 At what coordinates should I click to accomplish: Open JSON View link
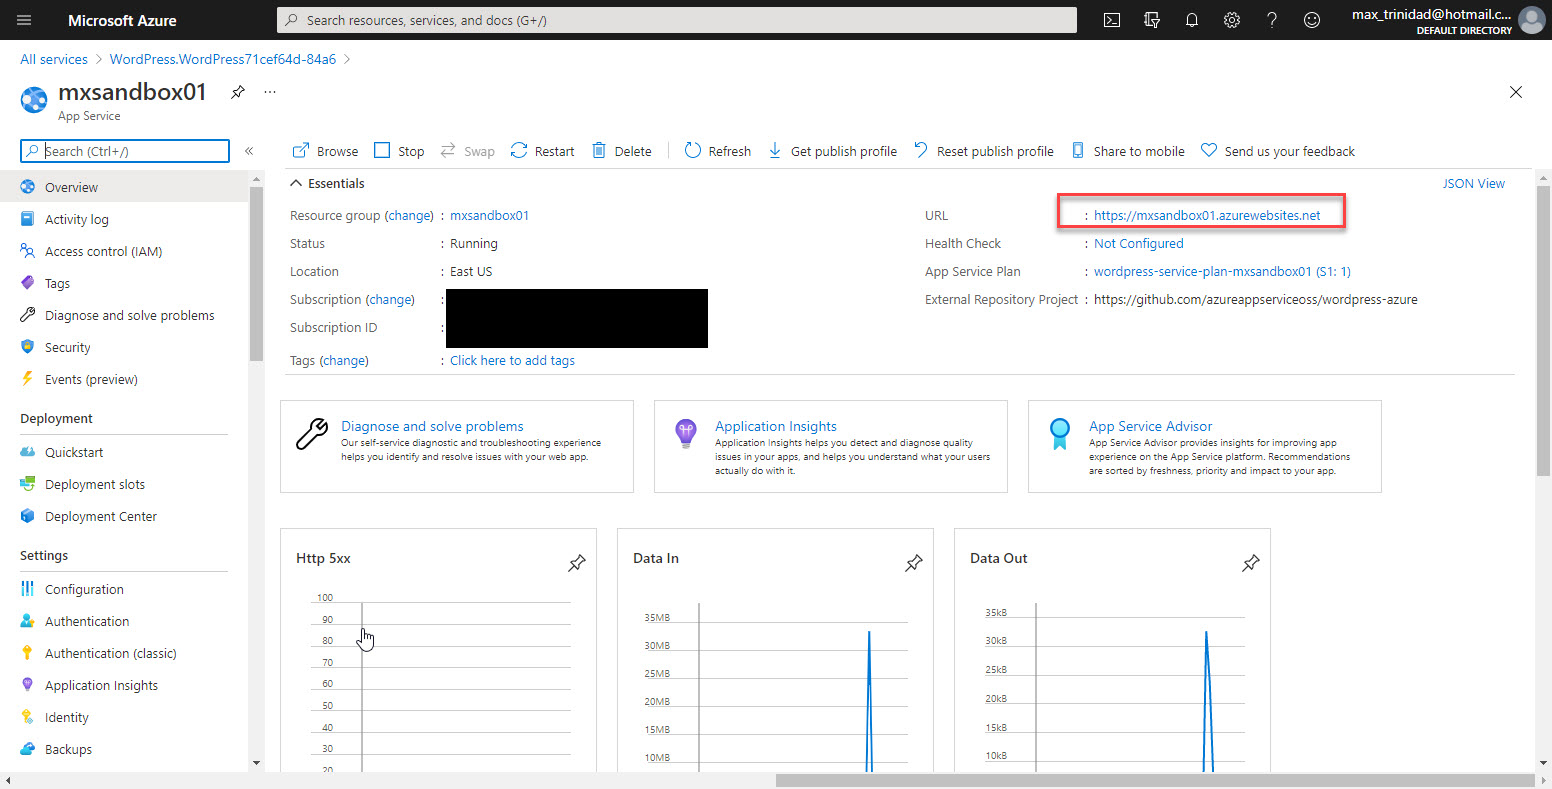pyautogui.click(x=1473, y=183)
